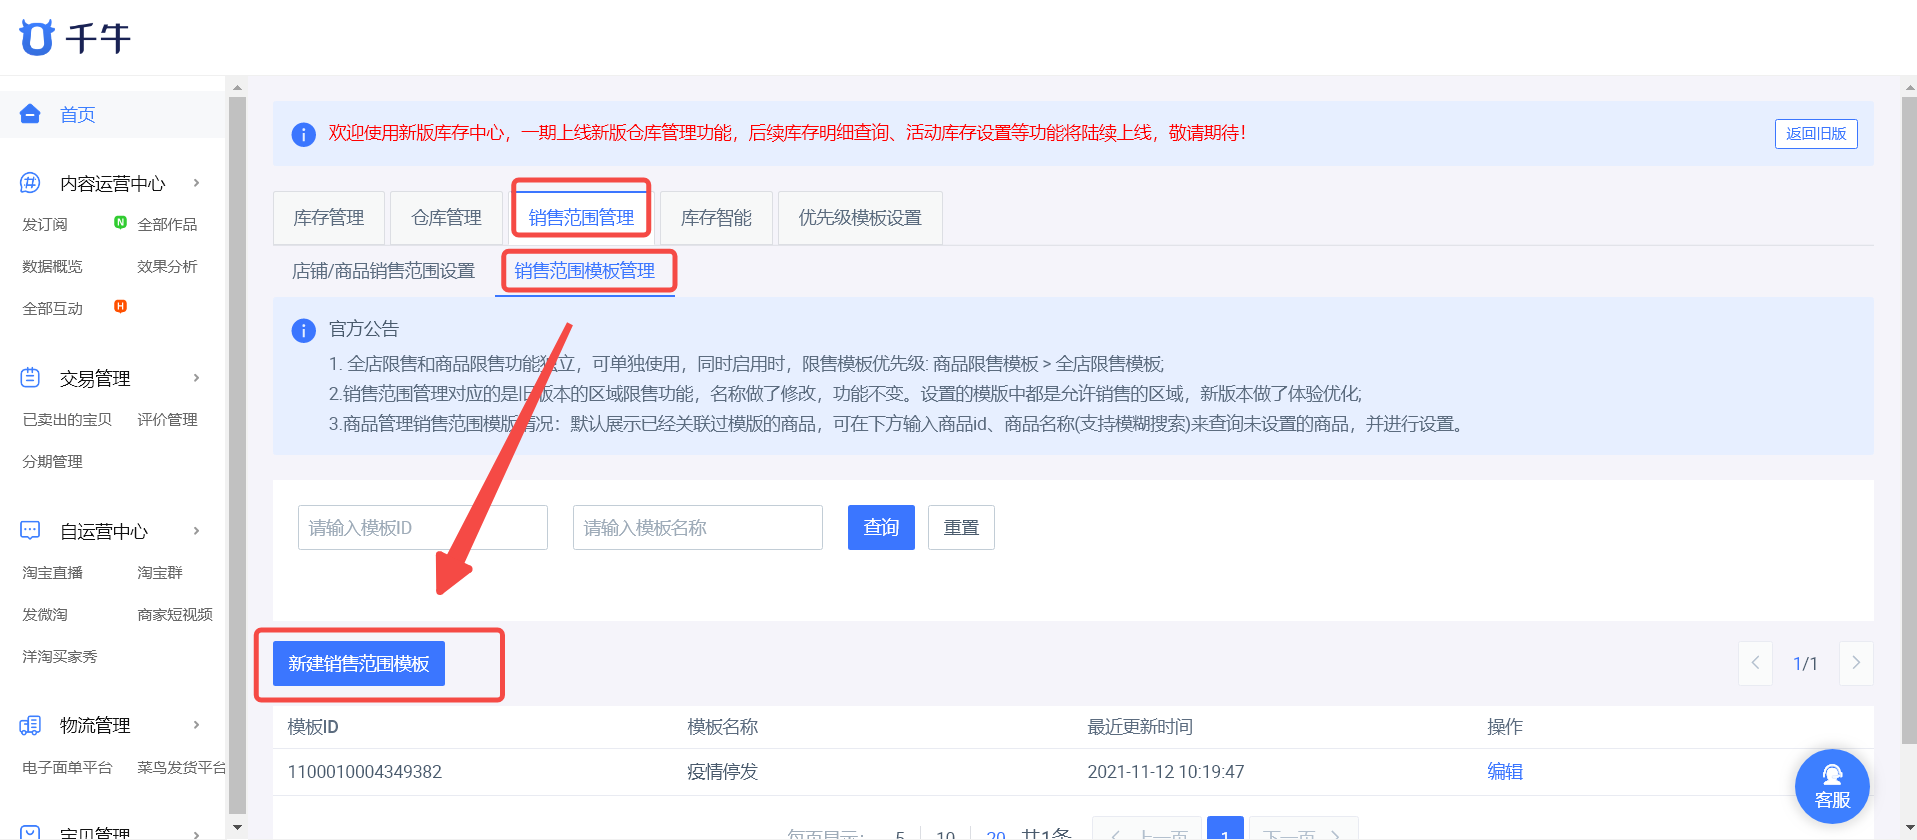Edit the 疫情停发 template via 编辑
This screenshot has width=1917, height=840.
1504,771
